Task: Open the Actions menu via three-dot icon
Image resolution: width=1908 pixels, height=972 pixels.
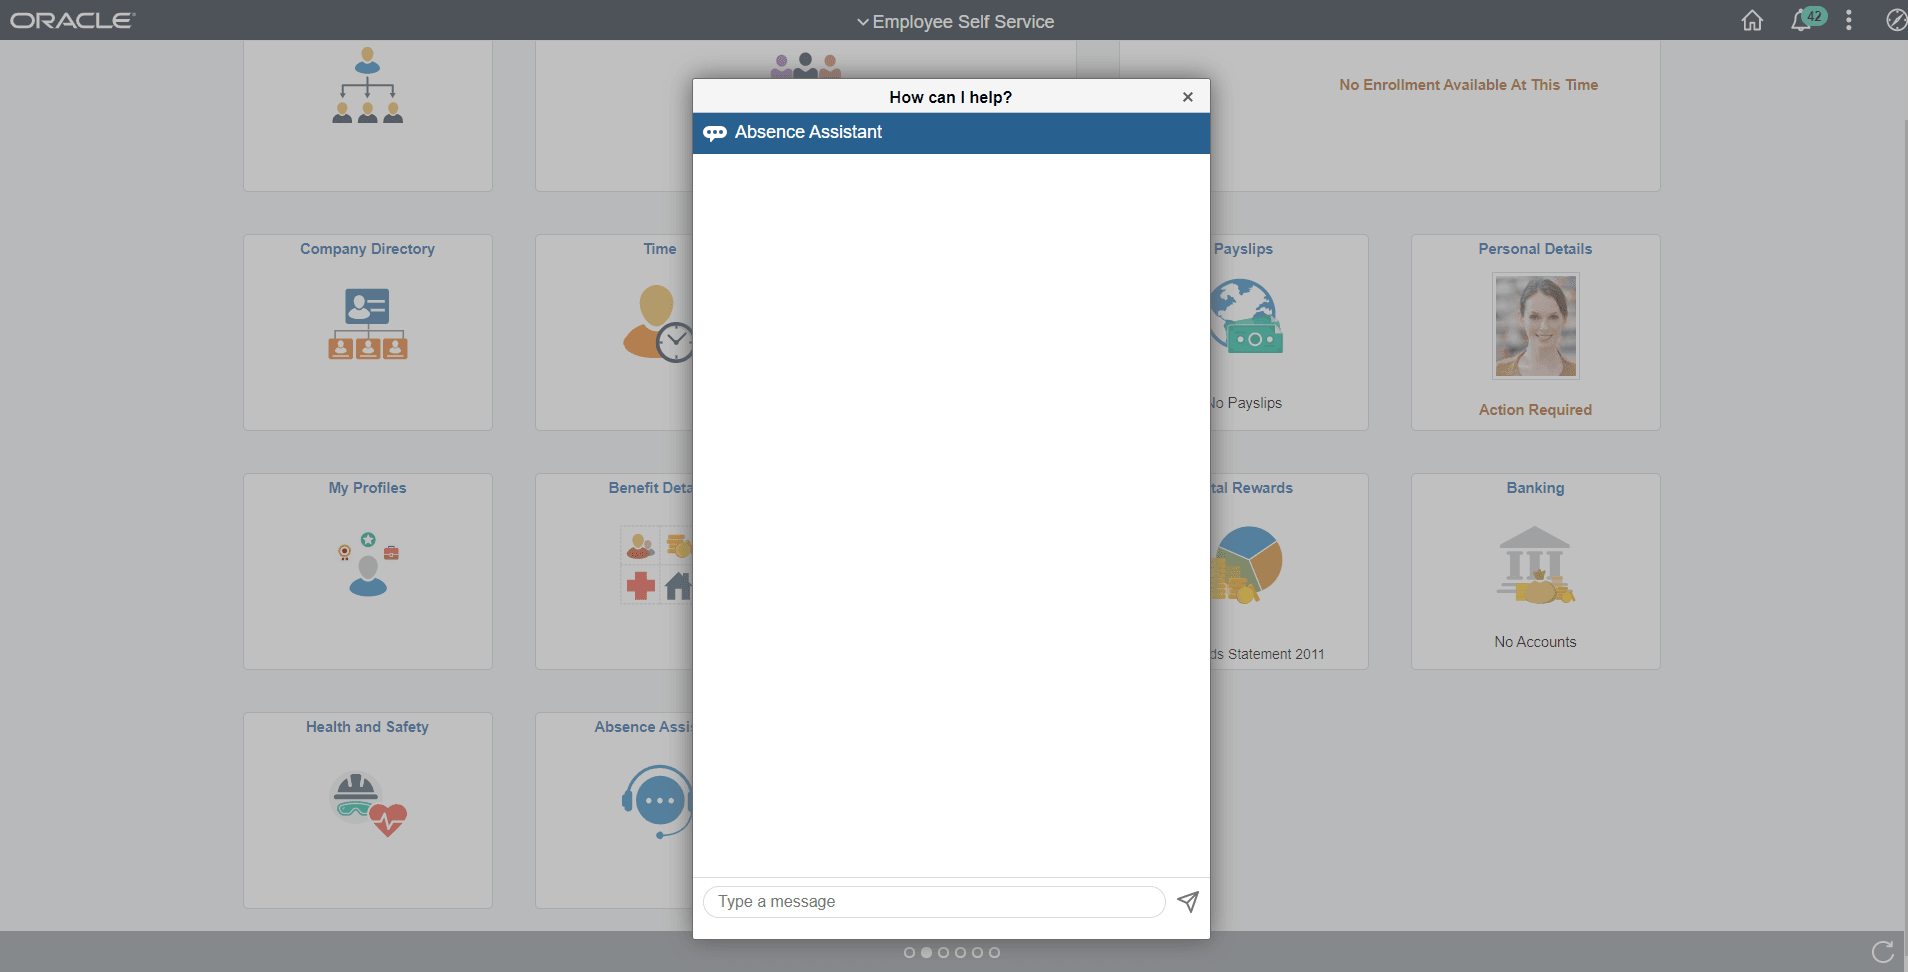Action: [1849, 20]
